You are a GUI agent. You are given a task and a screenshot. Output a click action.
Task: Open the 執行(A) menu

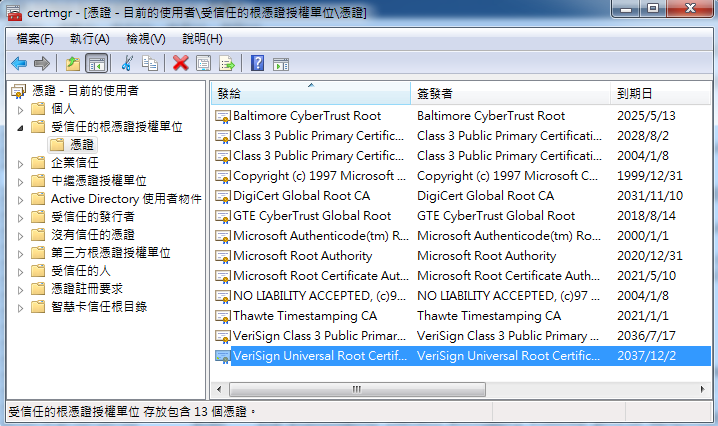pyautogui.click(x=90, y=39)
